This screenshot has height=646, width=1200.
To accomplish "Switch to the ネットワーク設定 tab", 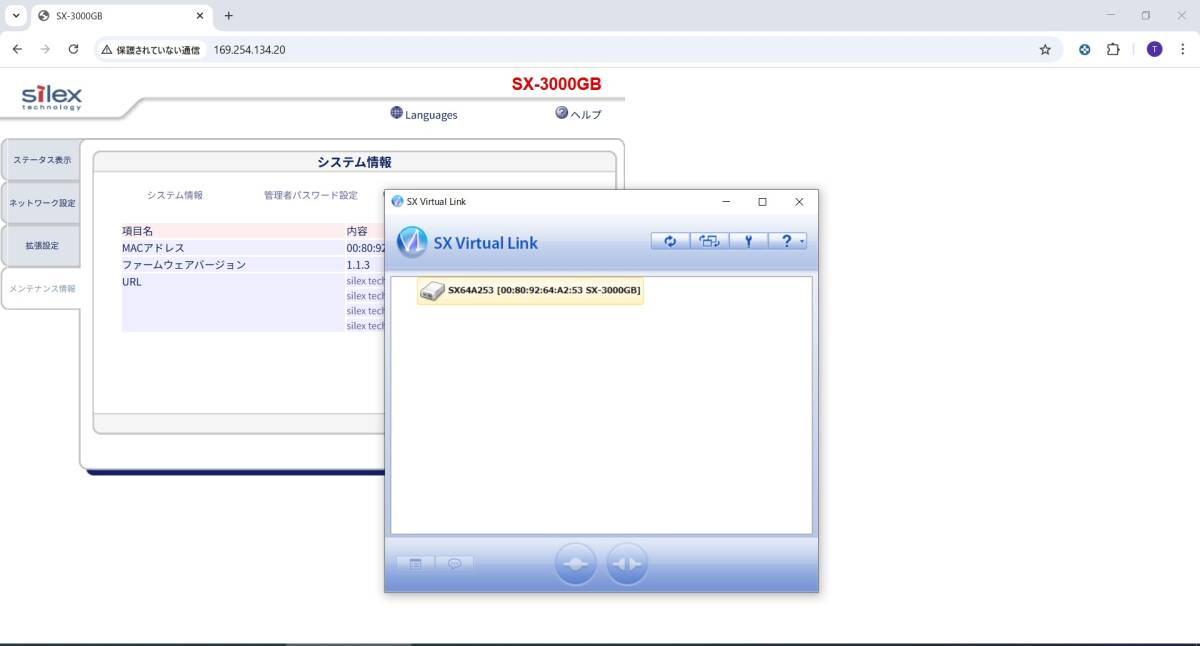I will tap(41, 203).
